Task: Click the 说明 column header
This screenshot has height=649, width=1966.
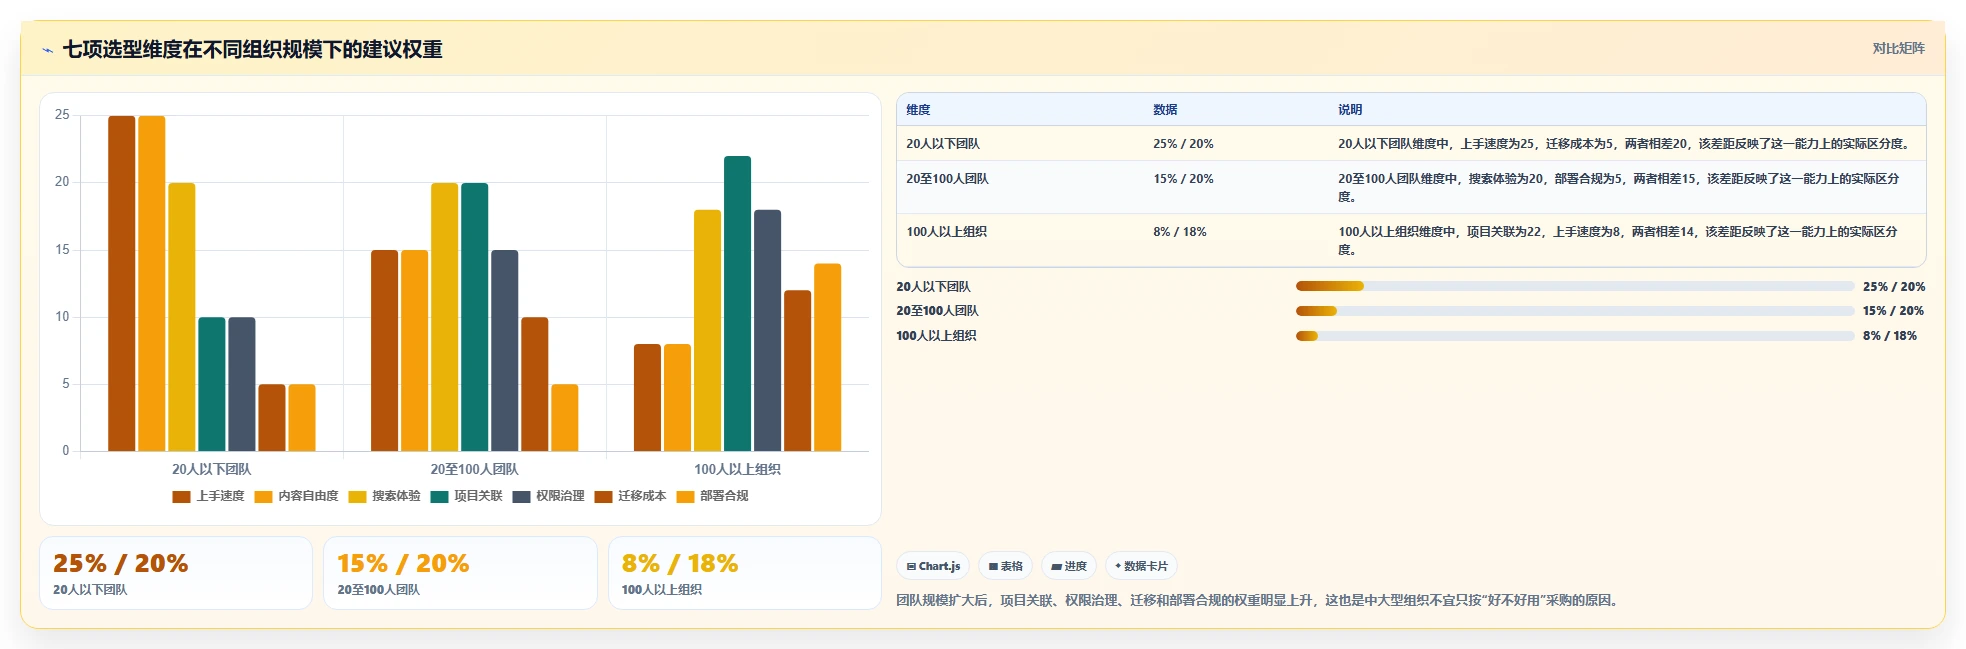Action: click(1627, 110)
